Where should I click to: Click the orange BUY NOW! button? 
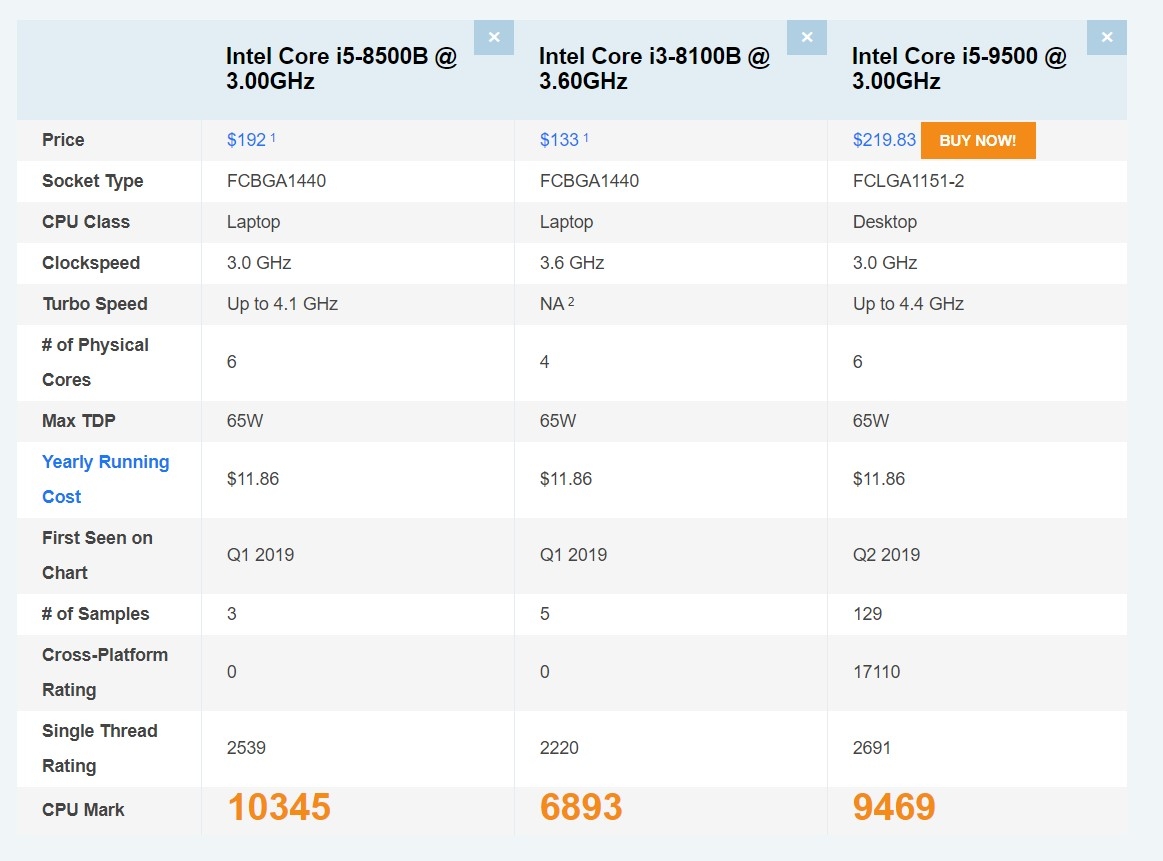(977, 141)
